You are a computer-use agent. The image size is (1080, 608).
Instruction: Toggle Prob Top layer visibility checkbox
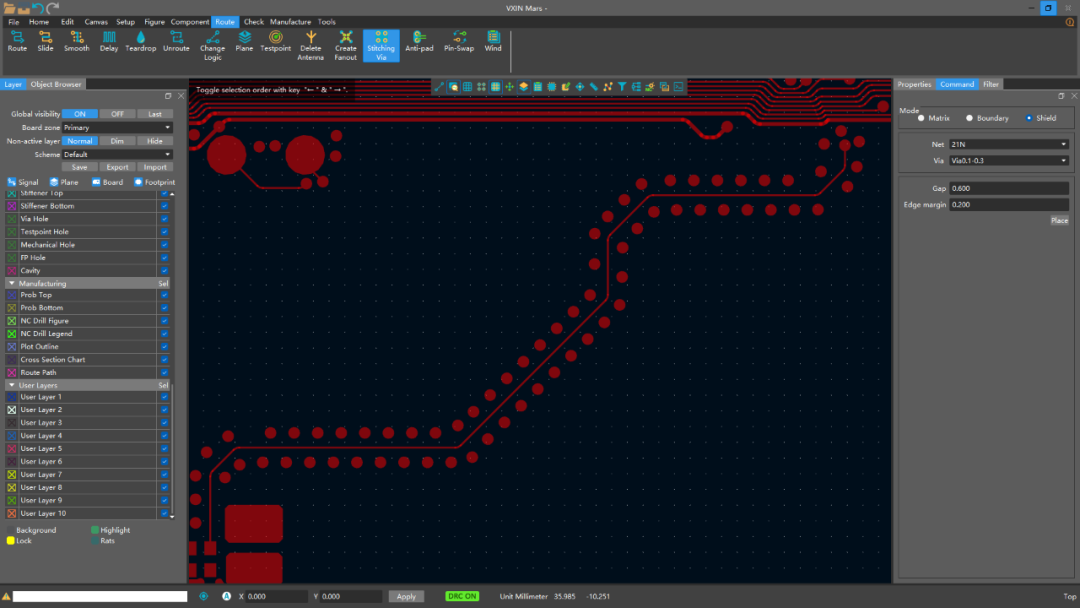(x=164, y=295)
